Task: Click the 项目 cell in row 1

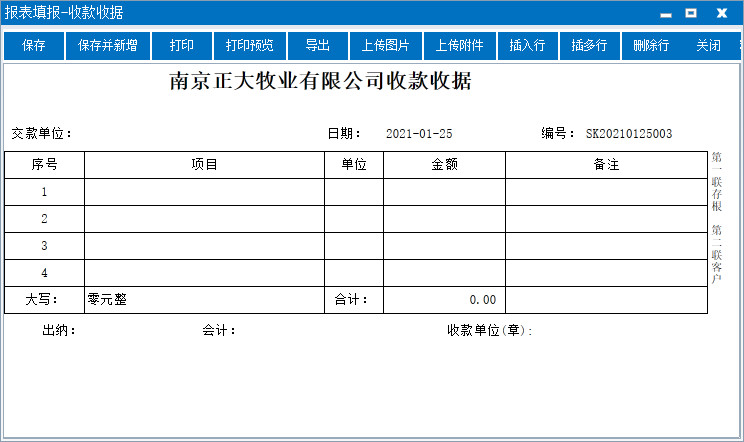Action: click(x=205, y=192)
